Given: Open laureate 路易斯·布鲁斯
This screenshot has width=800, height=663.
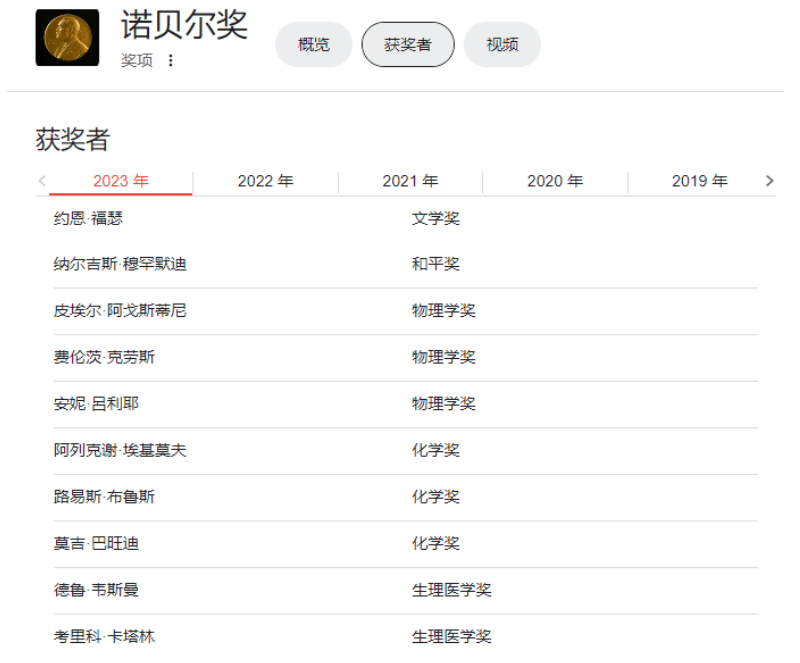Looking at the screenshot, I should [x=104, y=497].
